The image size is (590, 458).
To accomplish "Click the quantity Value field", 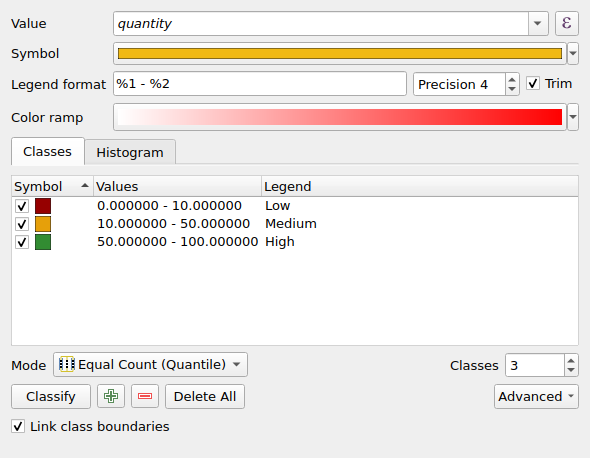I will [x=321, y=23].
